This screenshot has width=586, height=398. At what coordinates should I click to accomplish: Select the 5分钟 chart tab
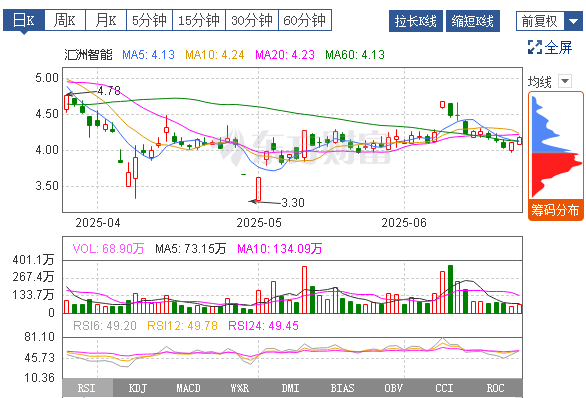pos(149,20)
